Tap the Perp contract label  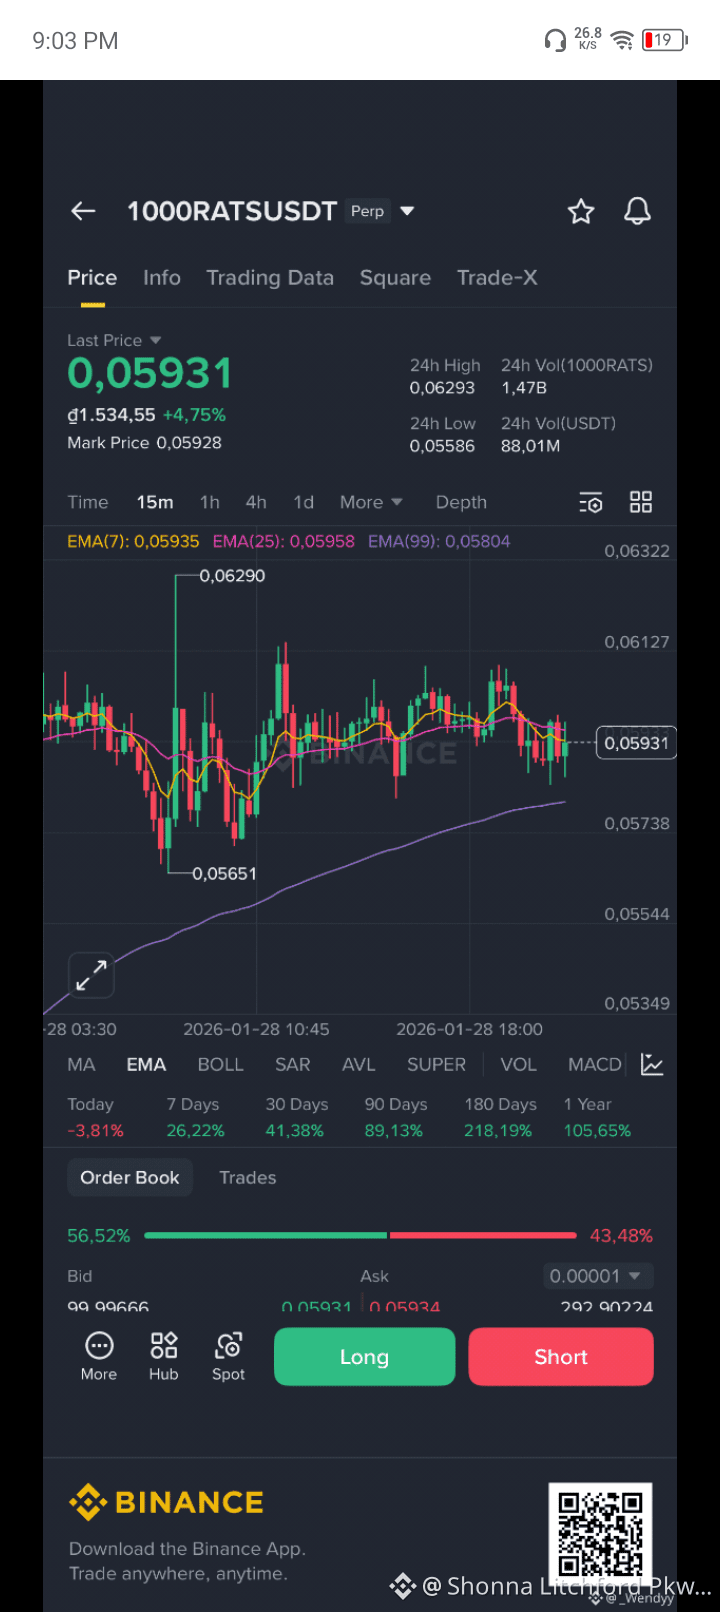[368, 211]
